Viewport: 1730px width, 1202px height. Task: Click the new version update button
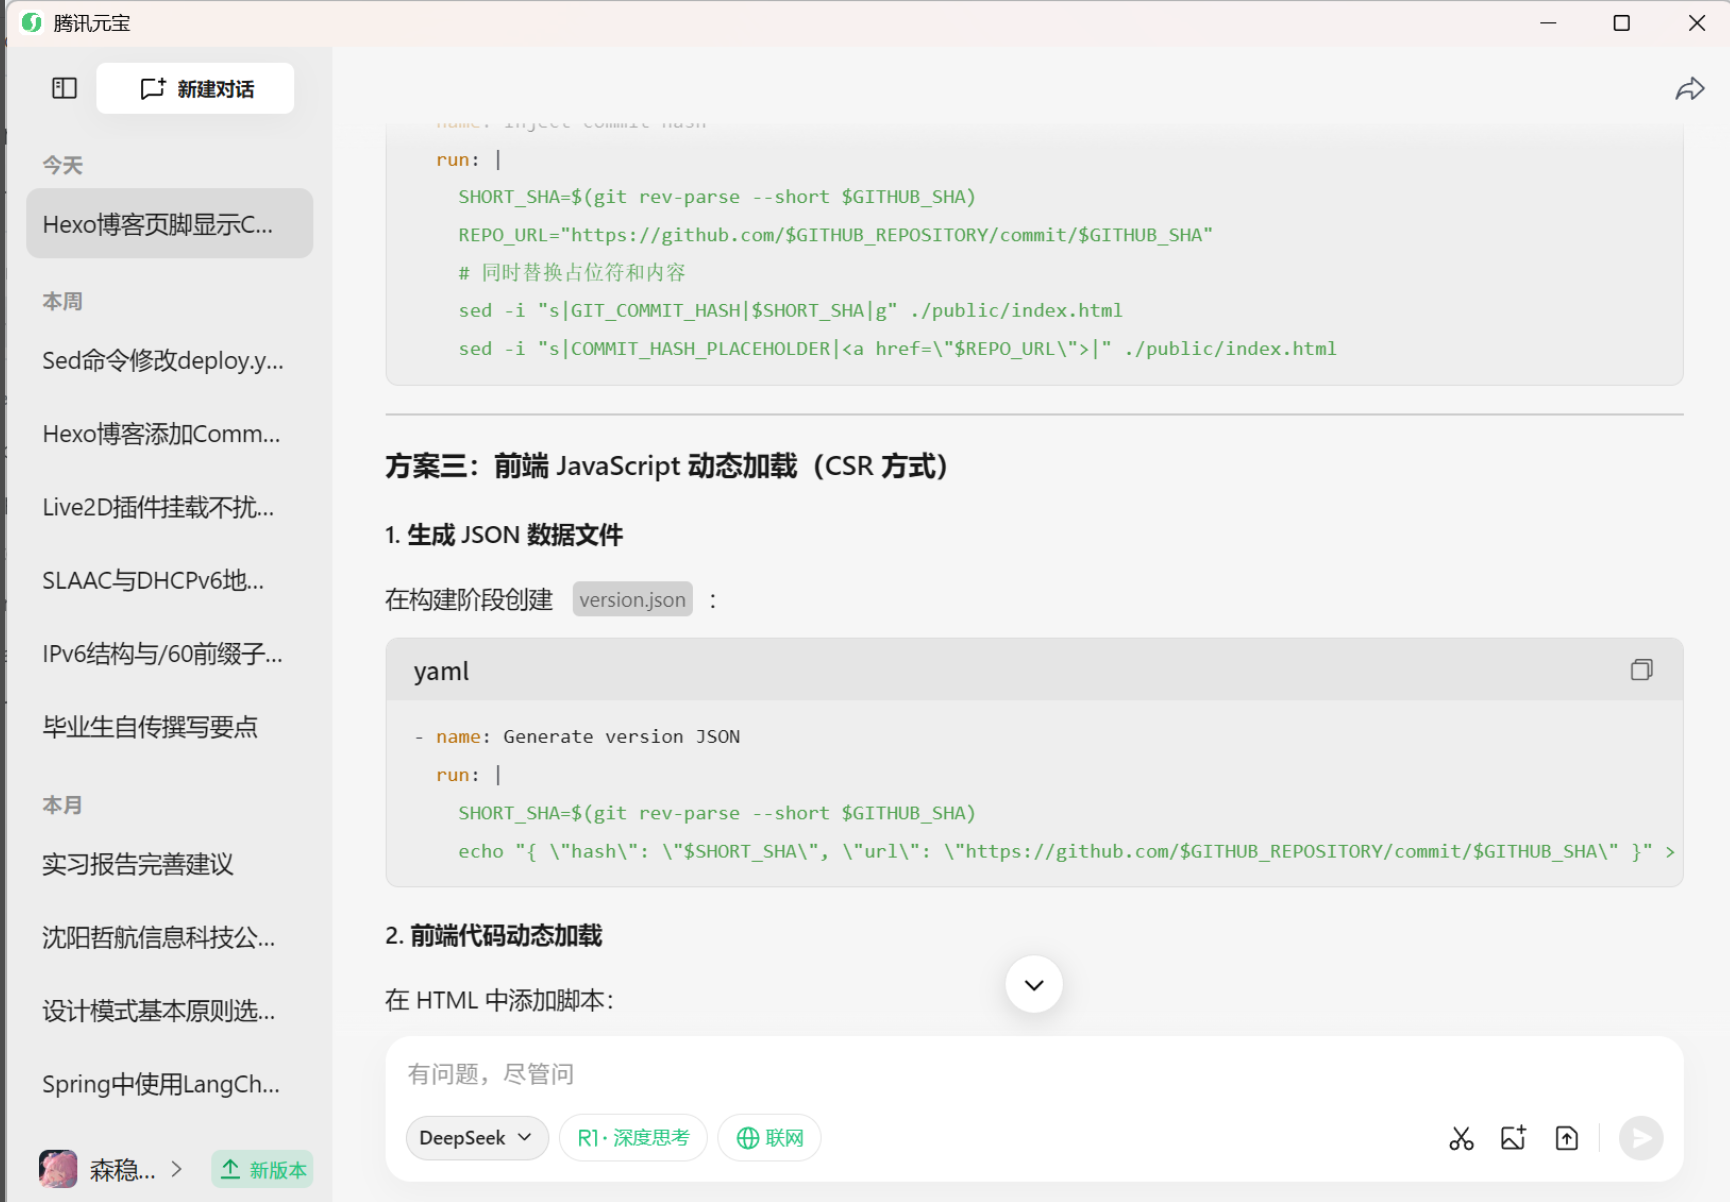click(263, 1169)
